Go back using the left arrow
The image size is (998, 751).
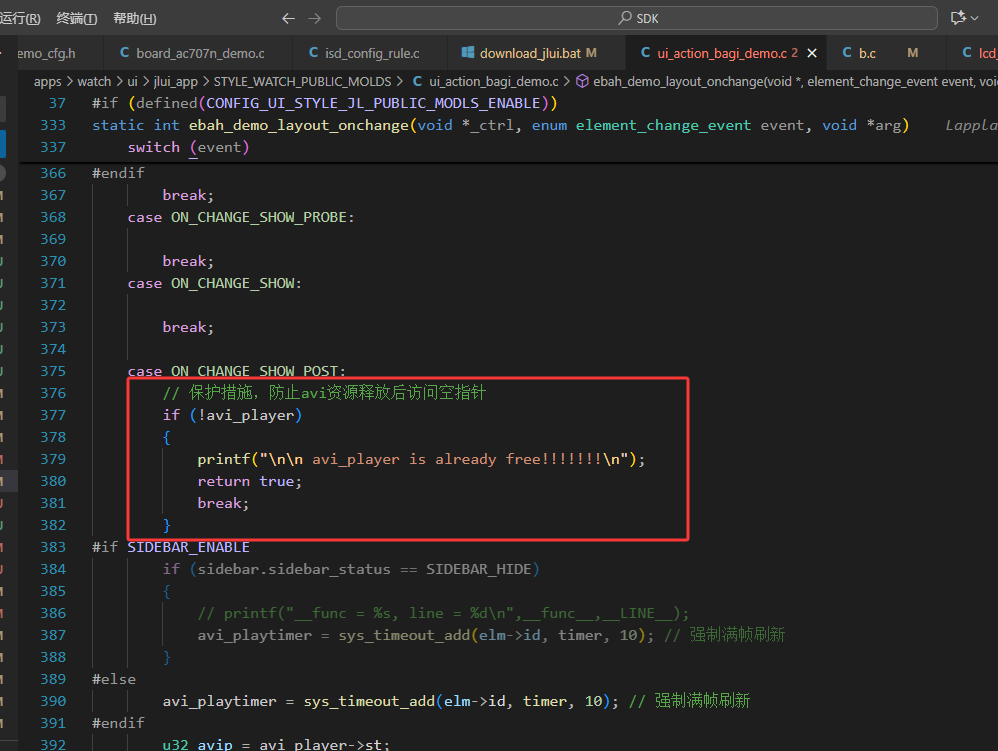[x=288, y=18]
